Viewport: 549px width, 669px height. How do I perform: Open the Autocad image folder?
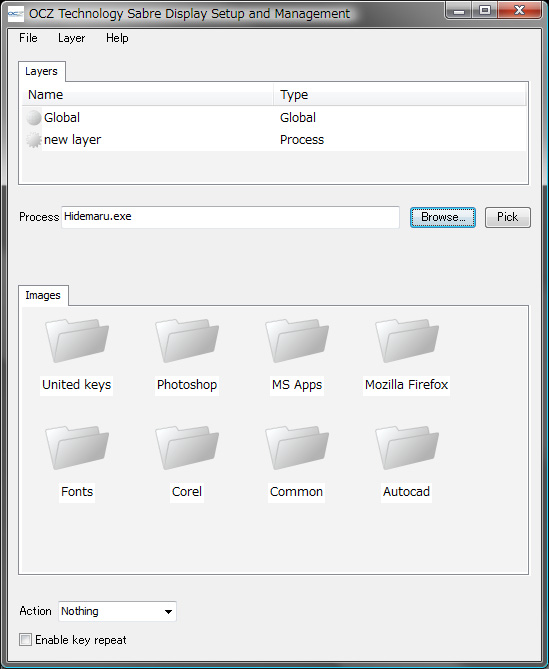(x=407, y=448)
